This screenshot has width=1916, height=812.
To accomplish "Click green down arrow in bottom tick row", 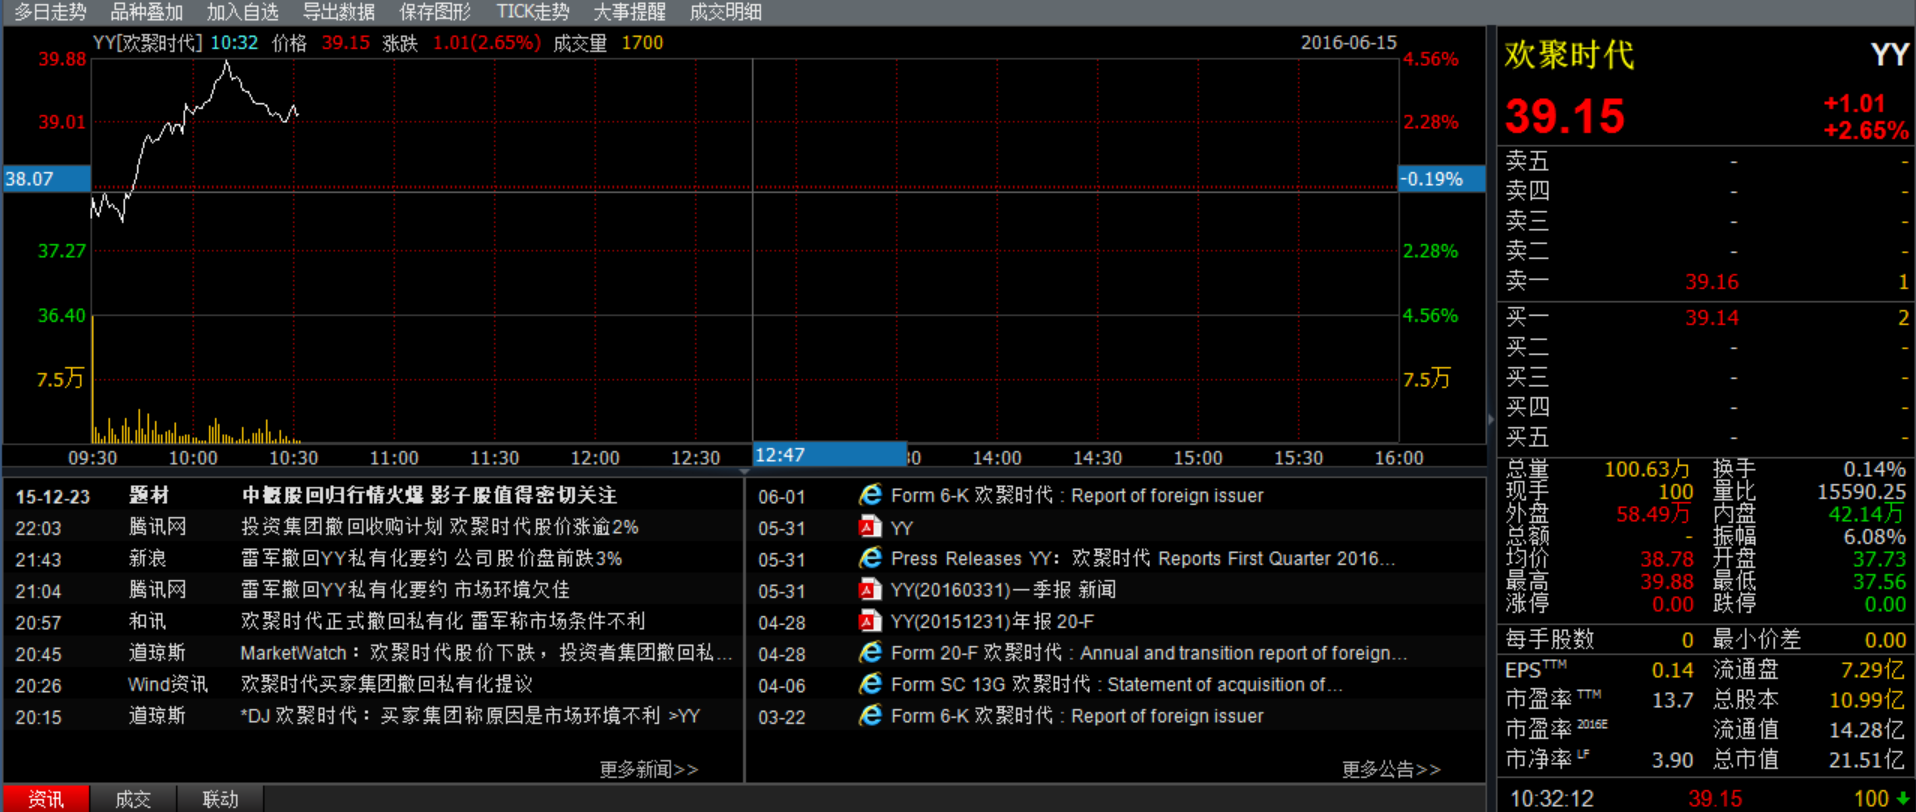I will click(x=1902, y=799).
